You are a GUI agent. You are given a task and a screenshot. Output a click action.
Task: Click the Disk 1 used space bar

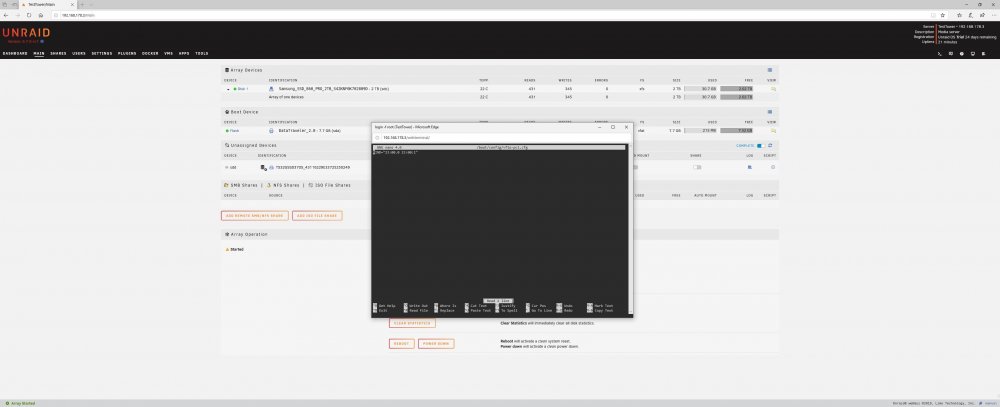[701, 89]
